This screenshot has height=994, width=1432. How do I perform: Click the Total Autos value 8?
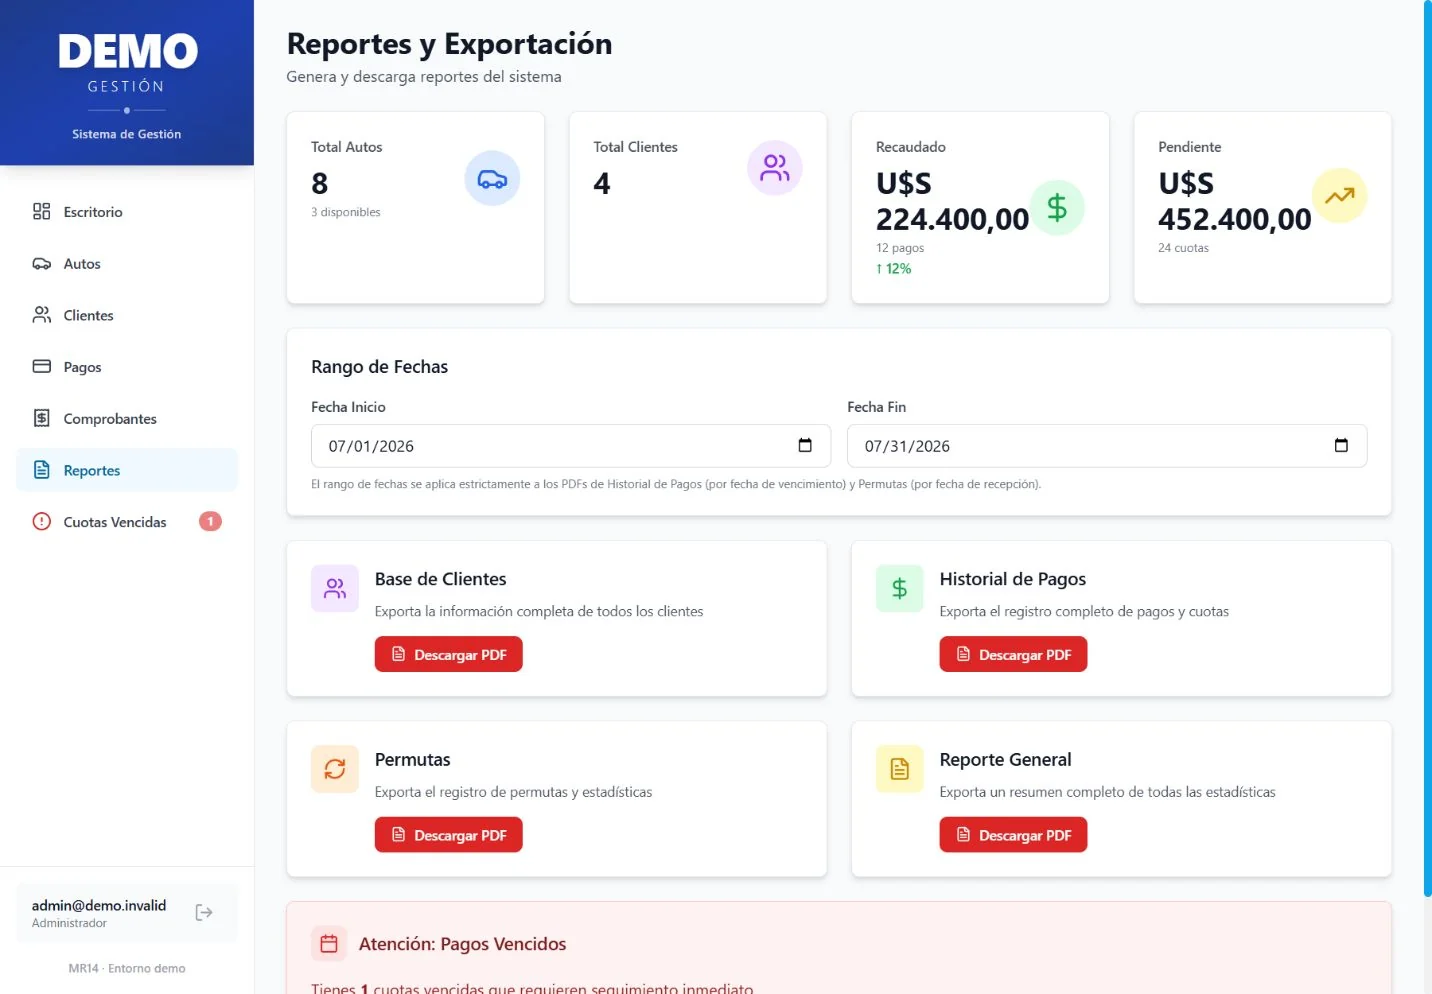[320, 183]
